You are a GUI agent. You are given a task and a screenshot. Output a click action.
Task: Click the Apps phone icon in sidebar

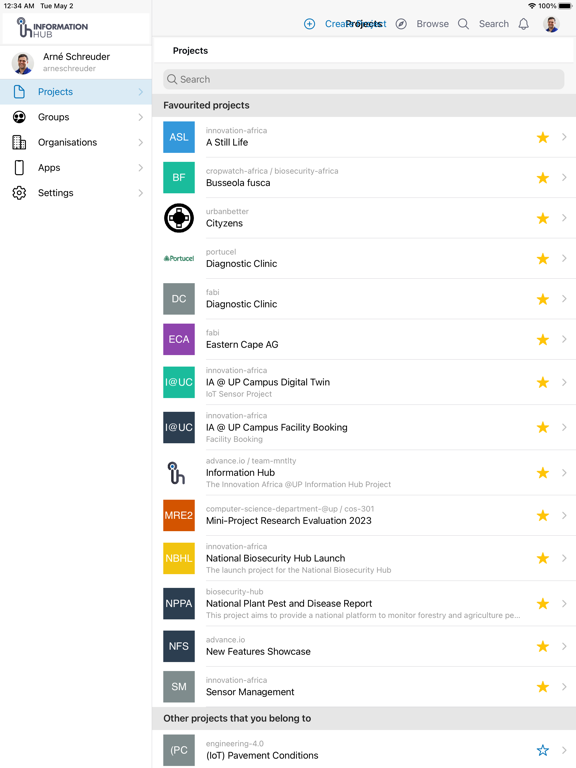point(19,168)
